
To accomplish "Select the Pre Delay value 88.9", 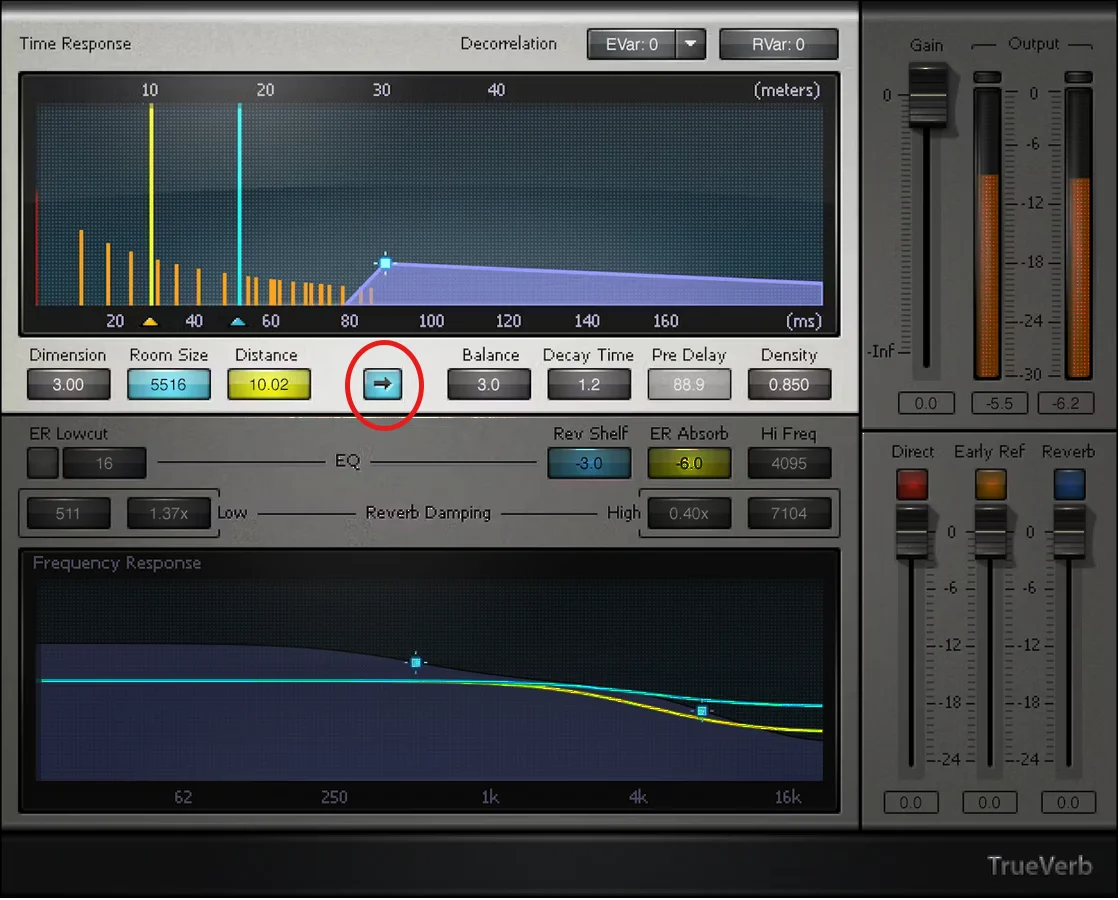I will point(689,385).
